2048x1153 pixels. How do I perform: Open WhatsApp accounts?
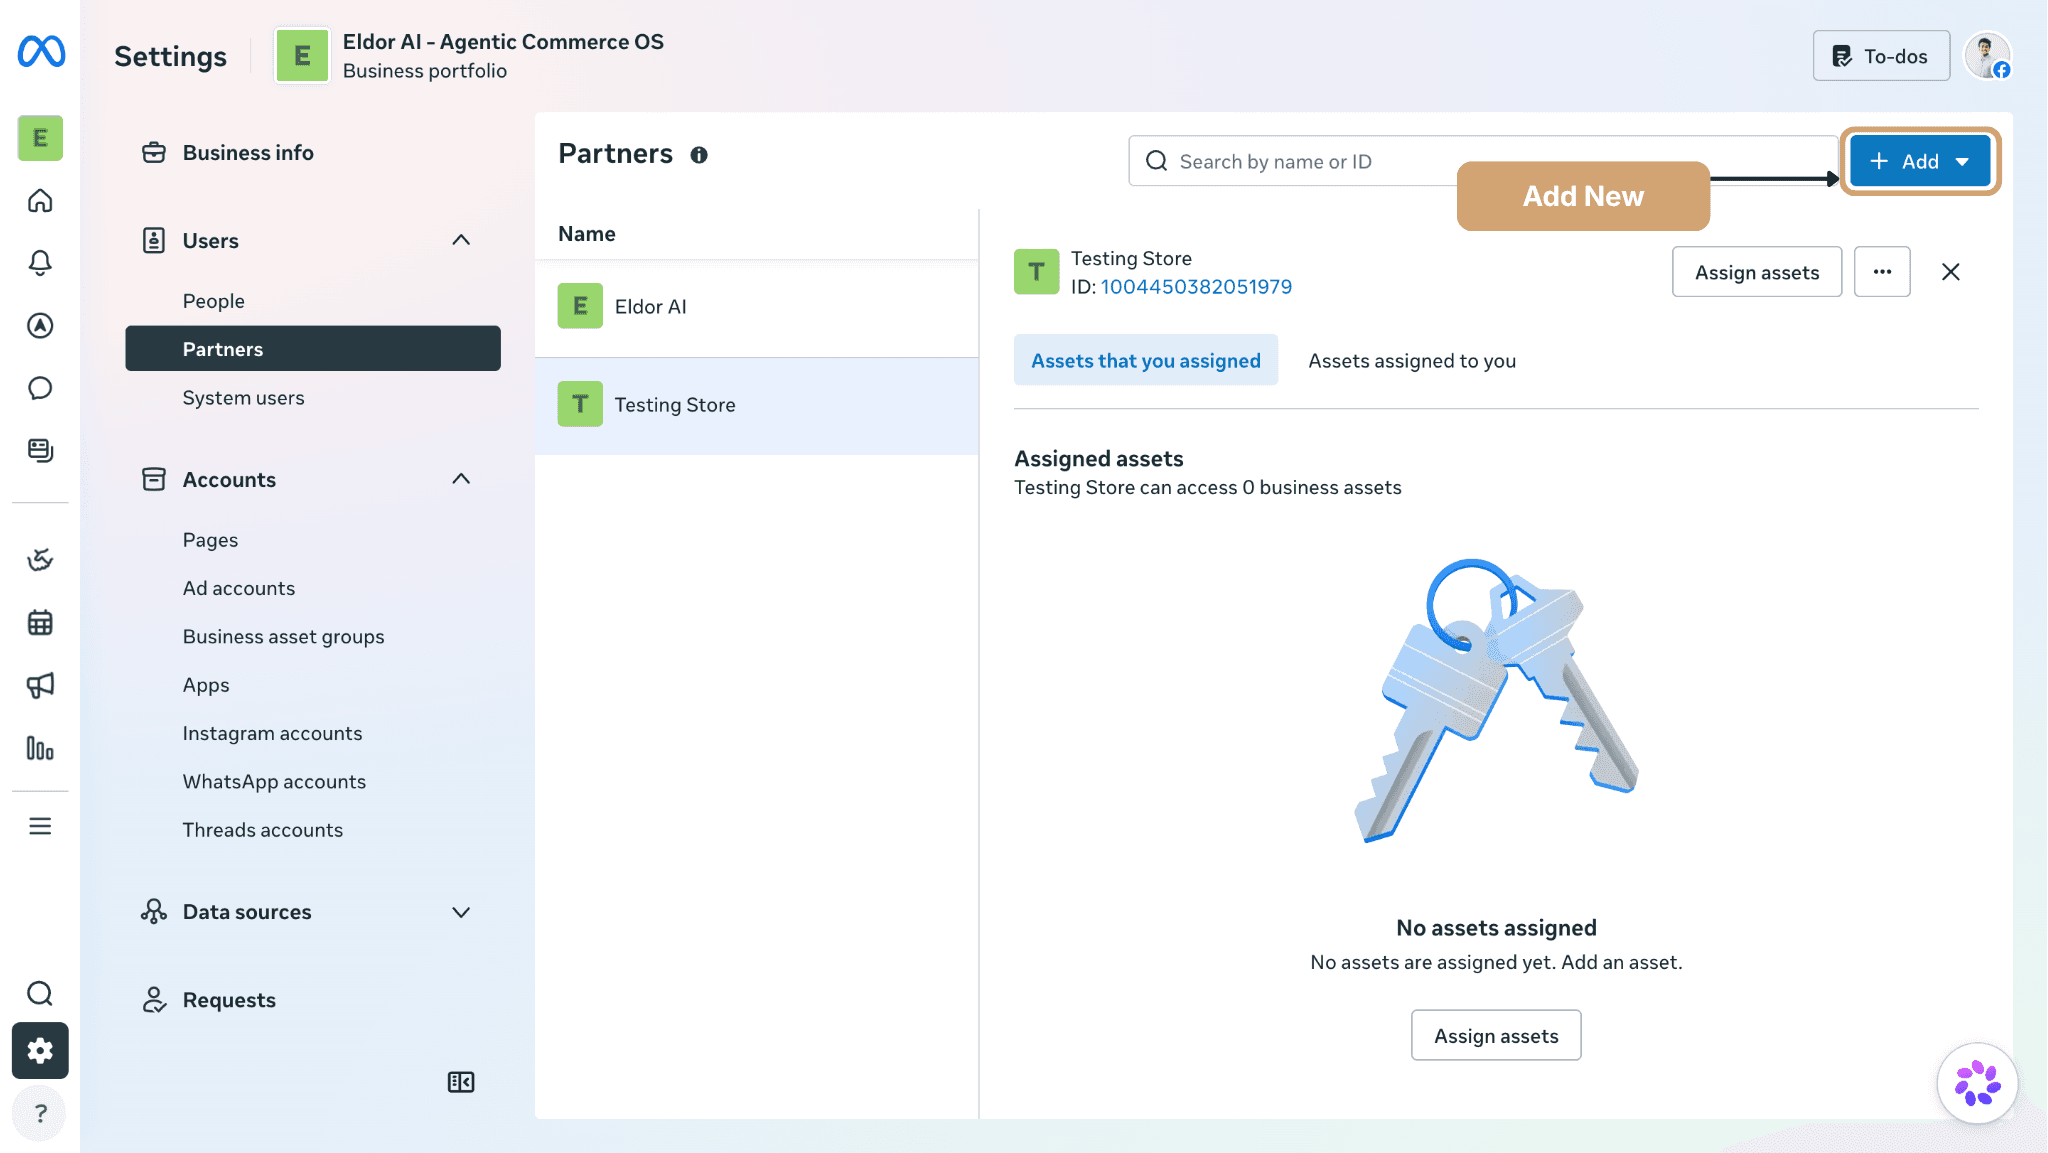274,782
